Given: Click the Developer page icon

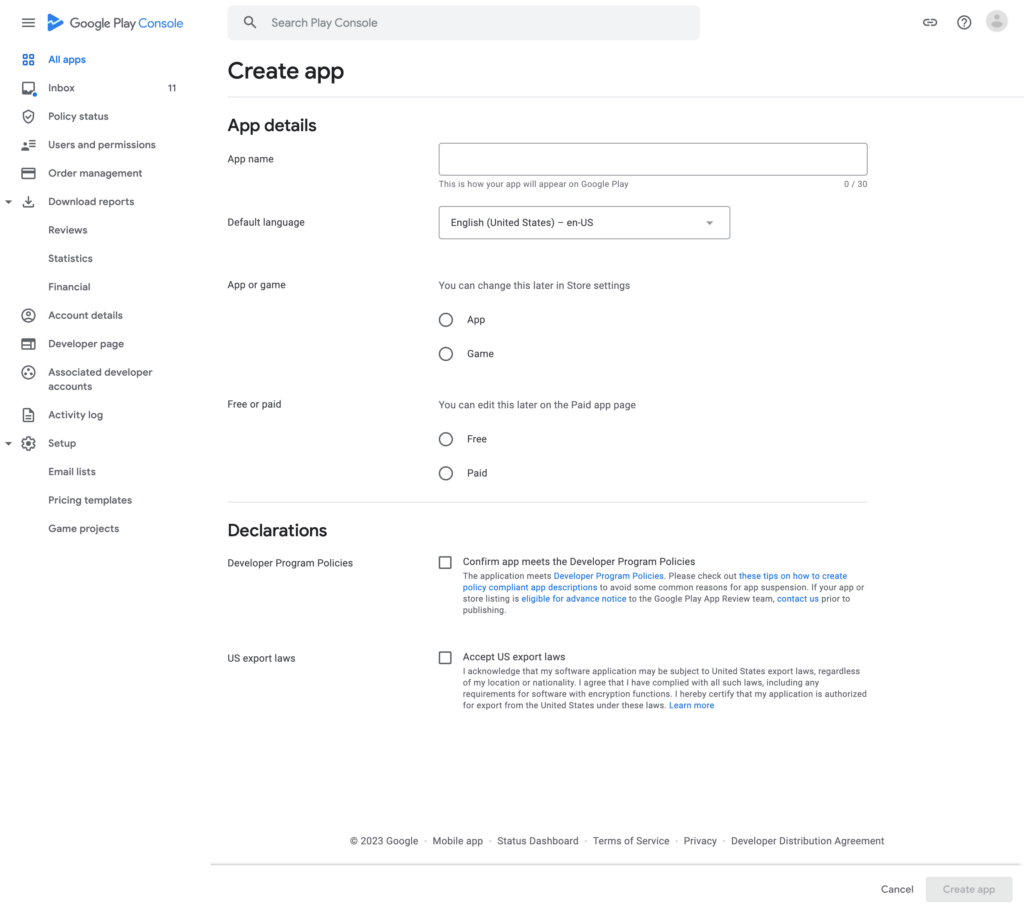Looking at the screenshot, I should pos(28,343).
